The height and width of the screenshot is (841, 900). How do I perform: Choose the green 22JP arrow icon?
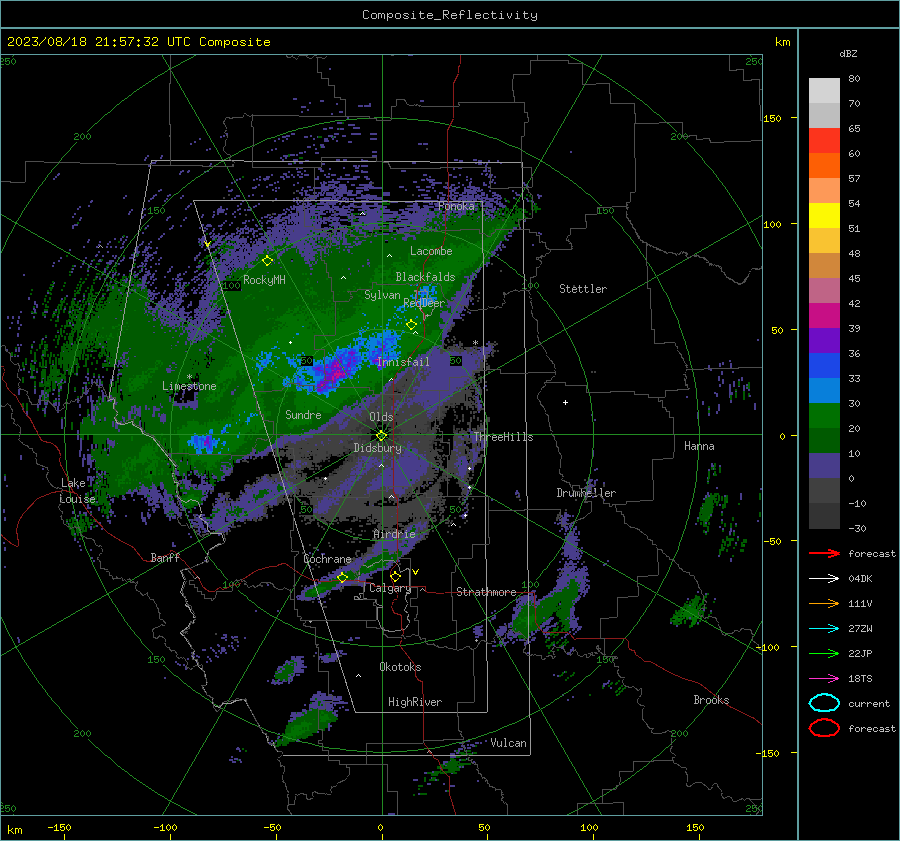824,653
